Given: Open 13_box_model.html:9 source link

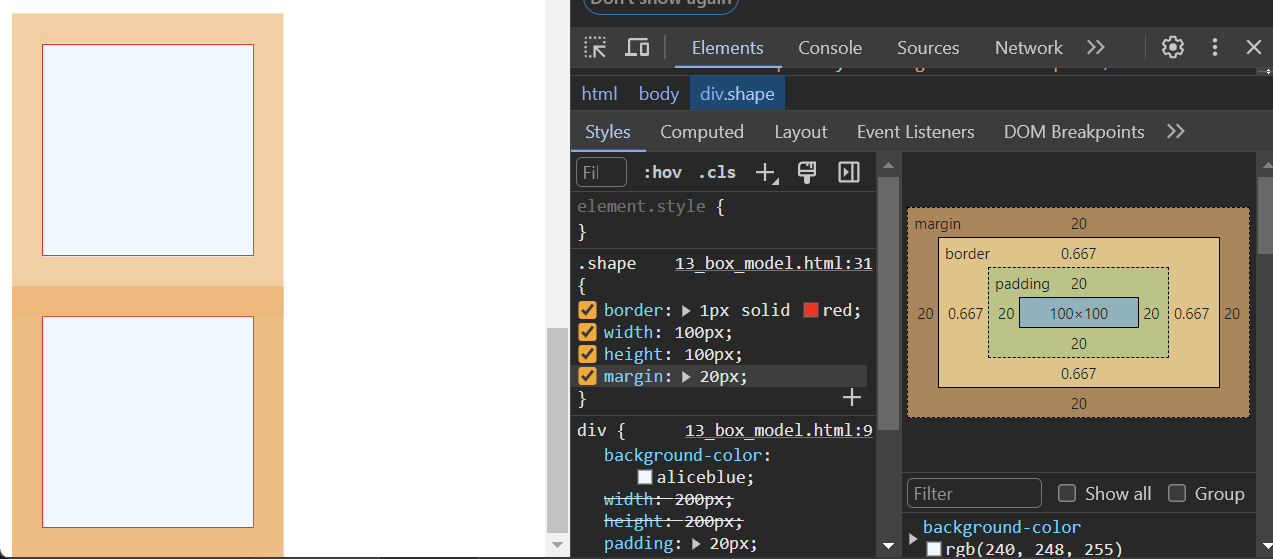Looking at the screenshot, I should click(779, 430).
